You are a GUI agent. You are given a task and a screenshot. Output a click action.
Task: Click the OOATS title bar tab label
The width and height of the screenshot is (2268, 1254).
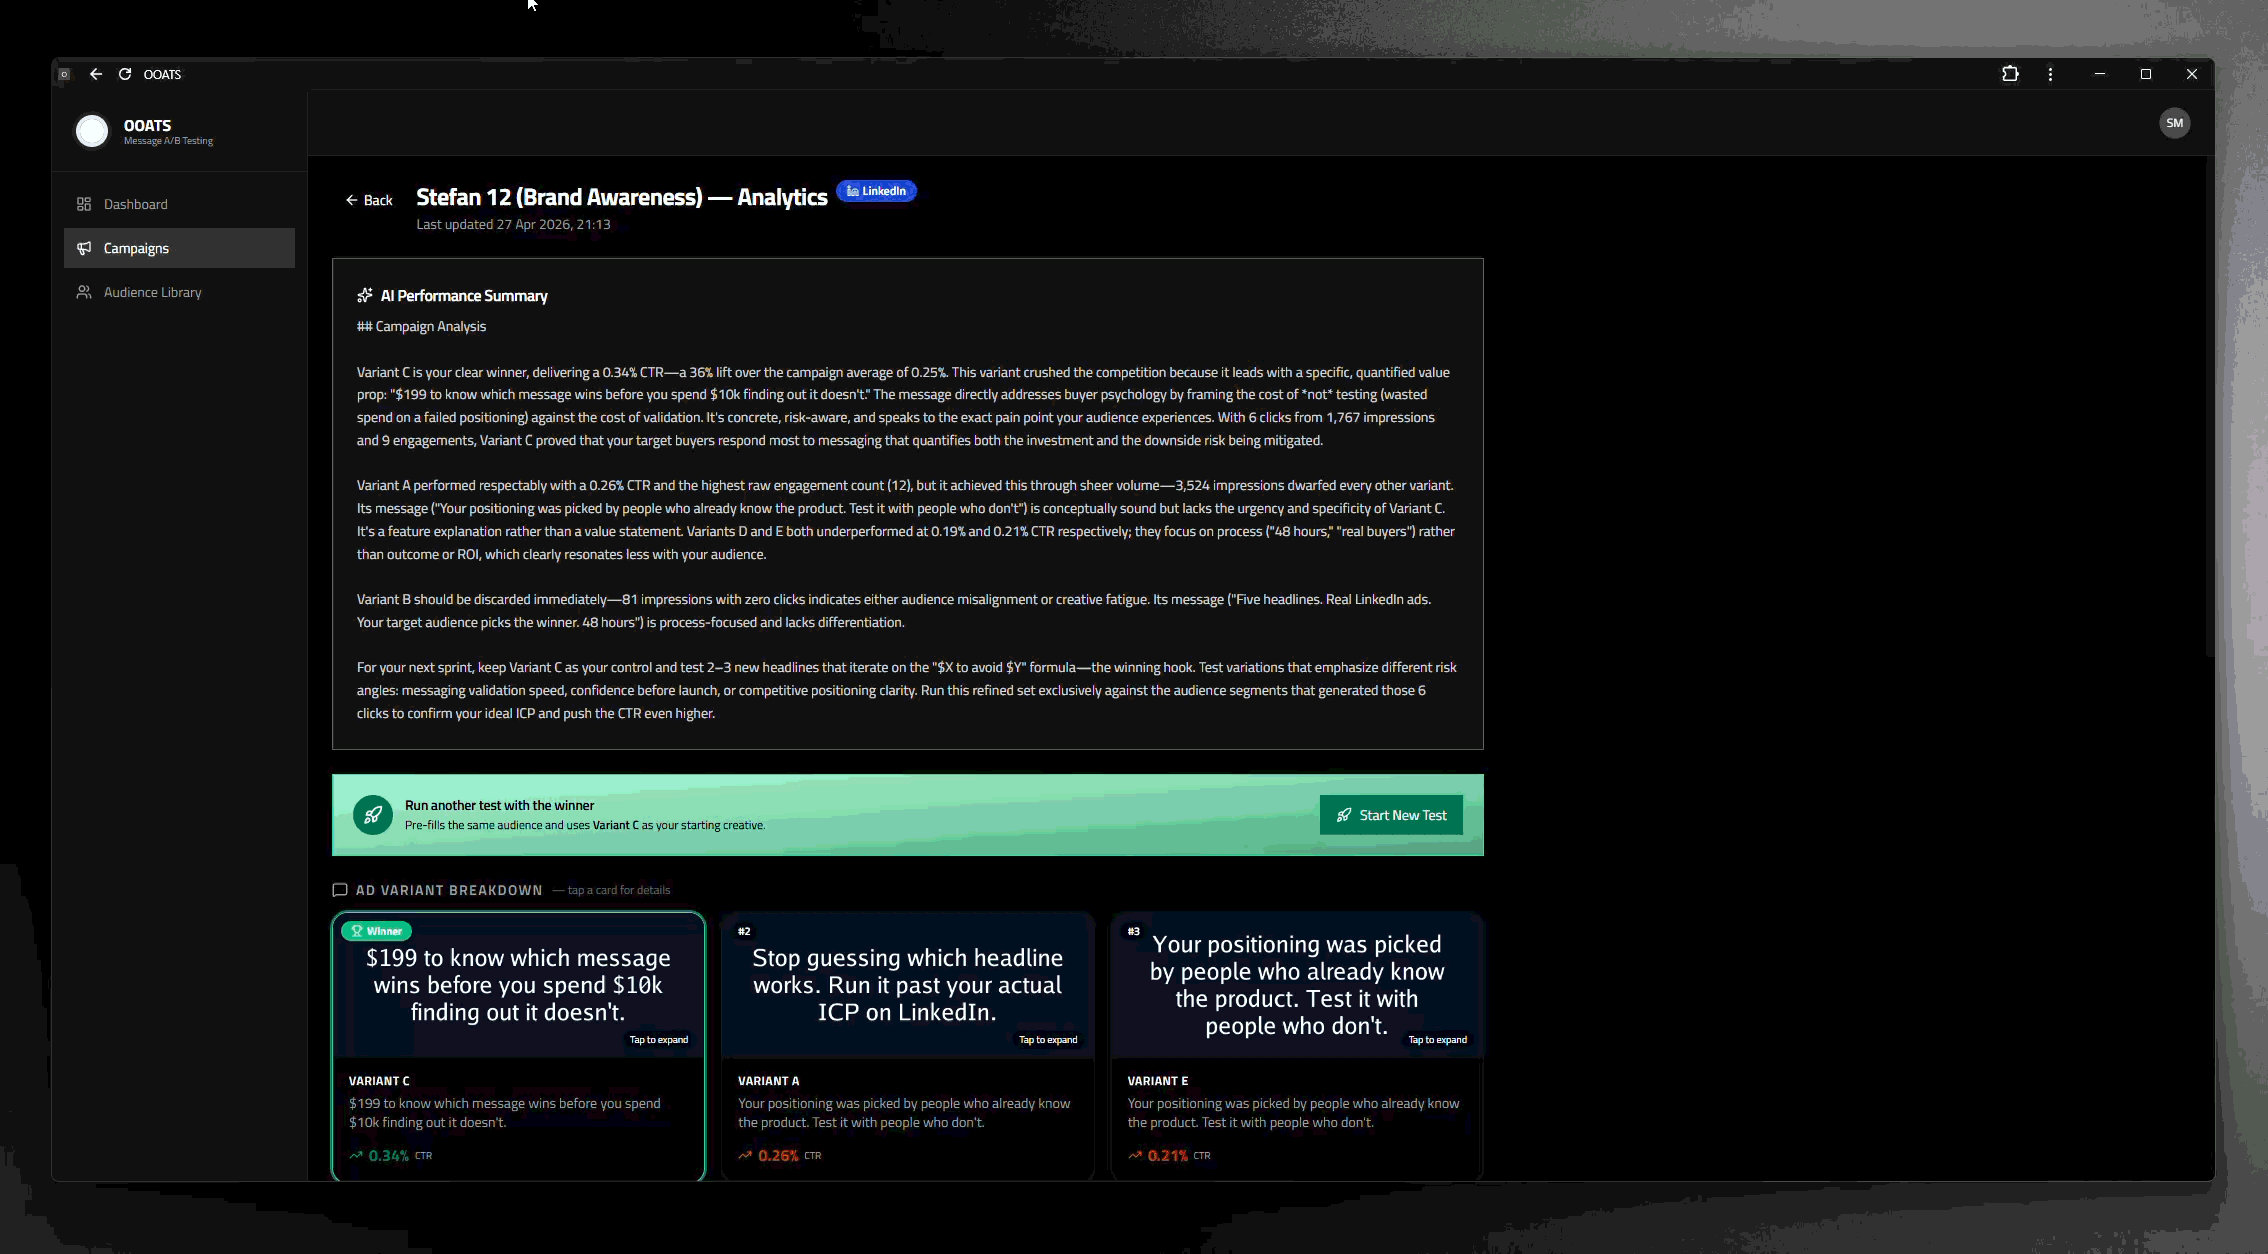pos(162,74)
